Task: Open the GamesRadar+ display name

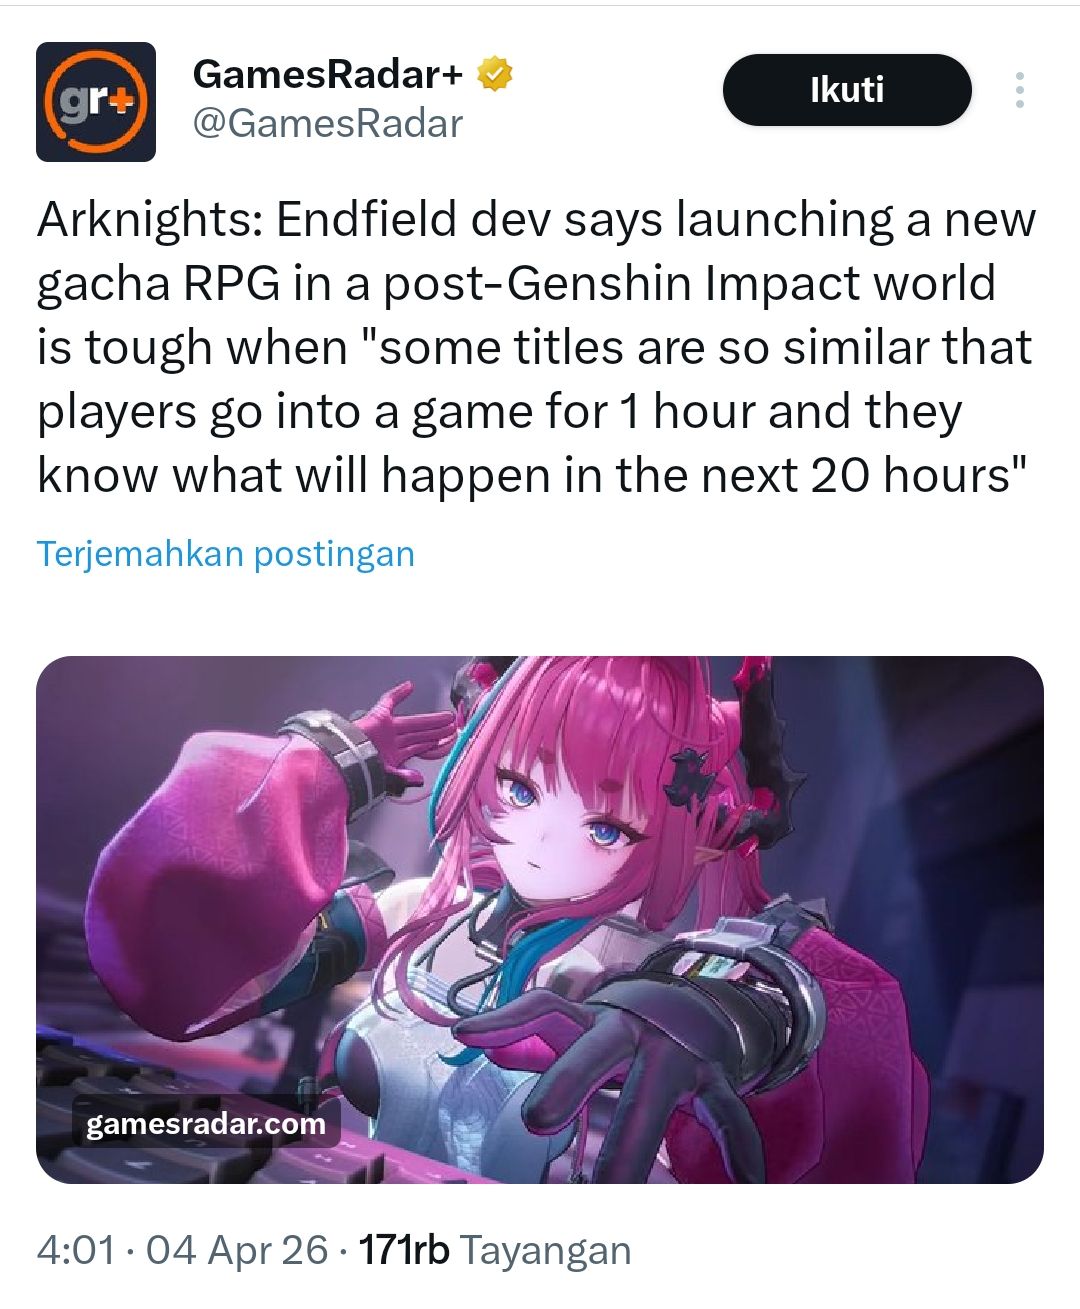Action: coord(328,74)
